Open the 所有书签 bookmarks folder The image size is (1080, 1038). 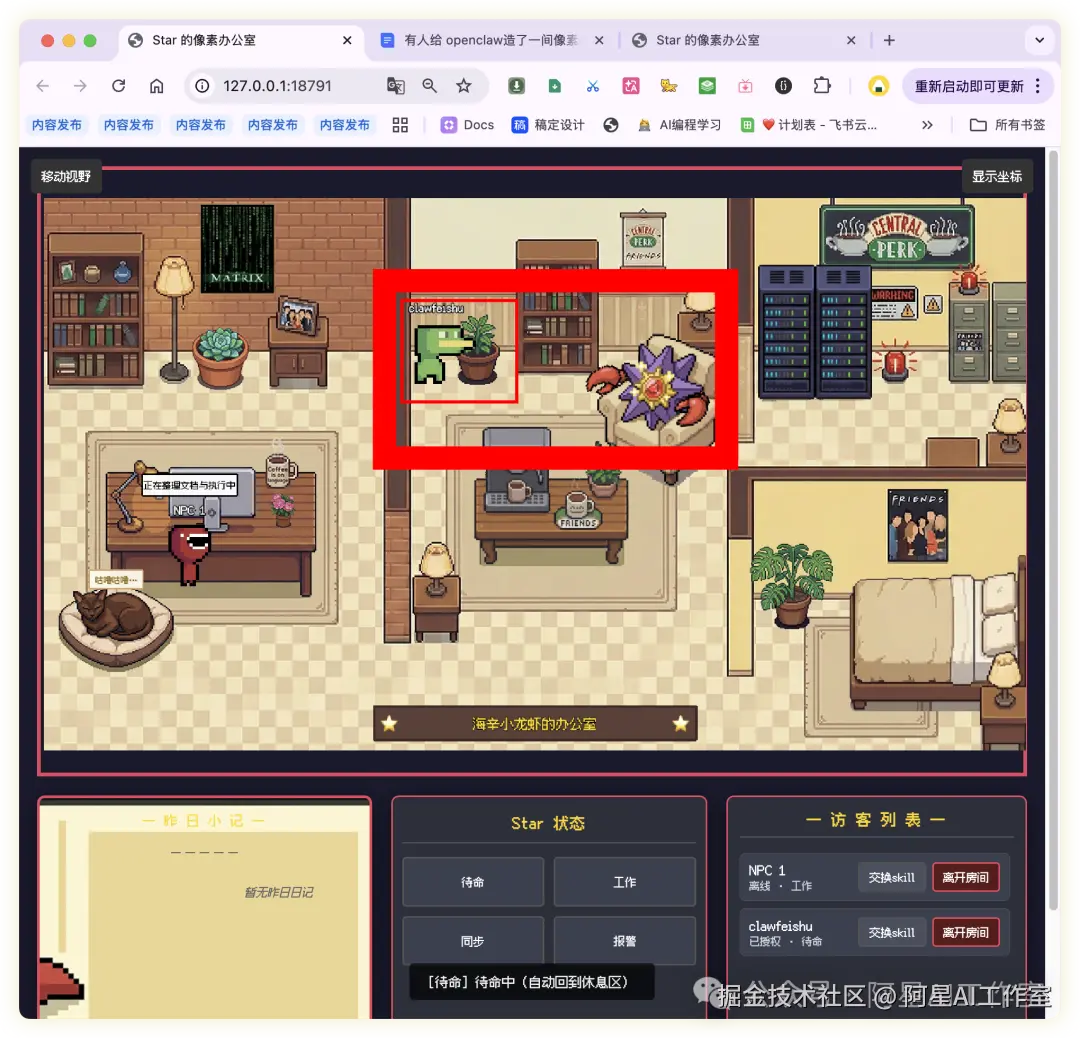coord(1007,125)
